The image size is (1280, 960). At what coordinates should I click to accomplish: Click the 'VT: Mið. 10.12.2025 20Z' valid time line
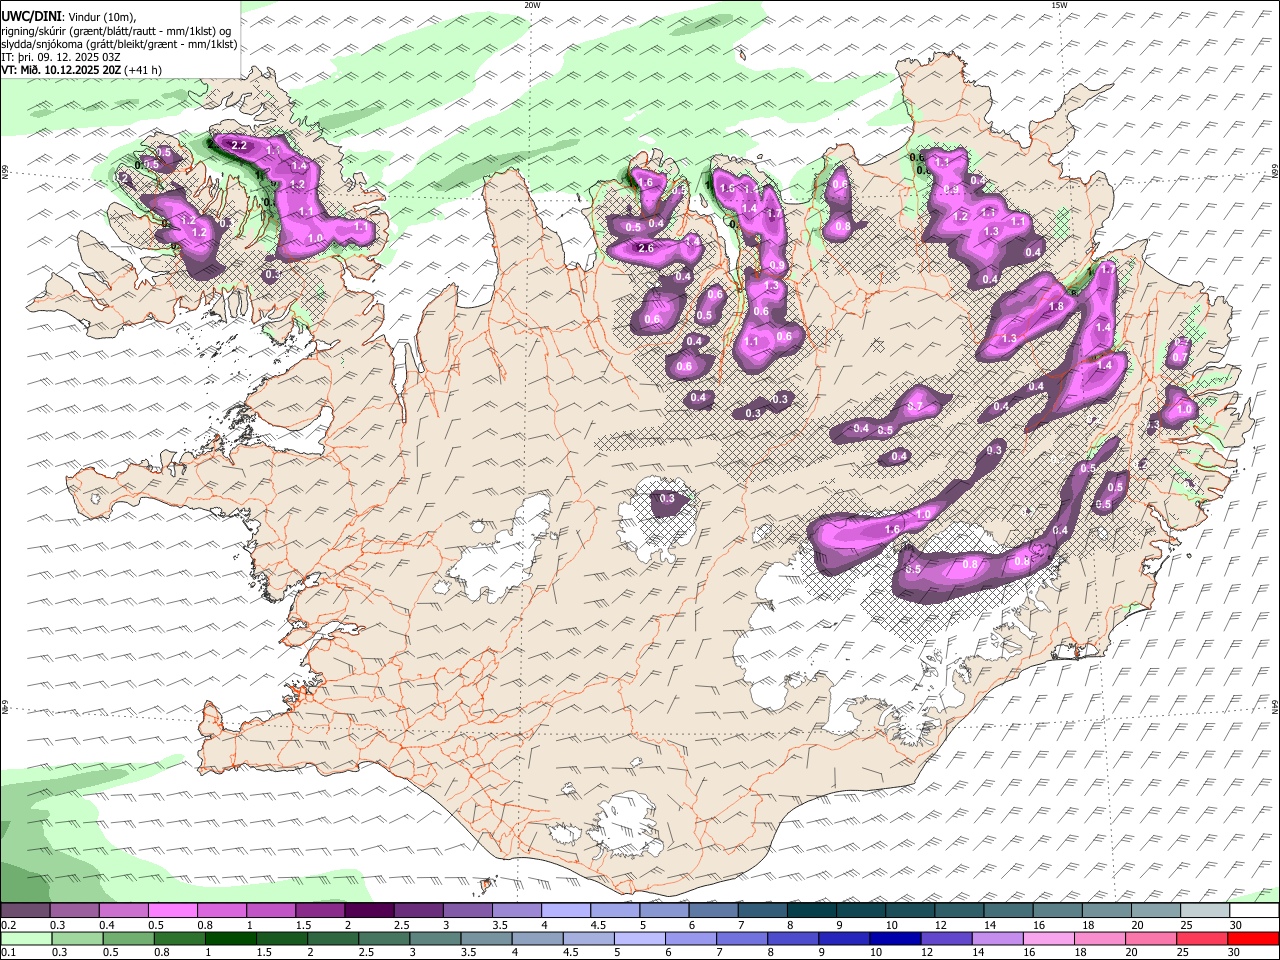tap(61, 70)
